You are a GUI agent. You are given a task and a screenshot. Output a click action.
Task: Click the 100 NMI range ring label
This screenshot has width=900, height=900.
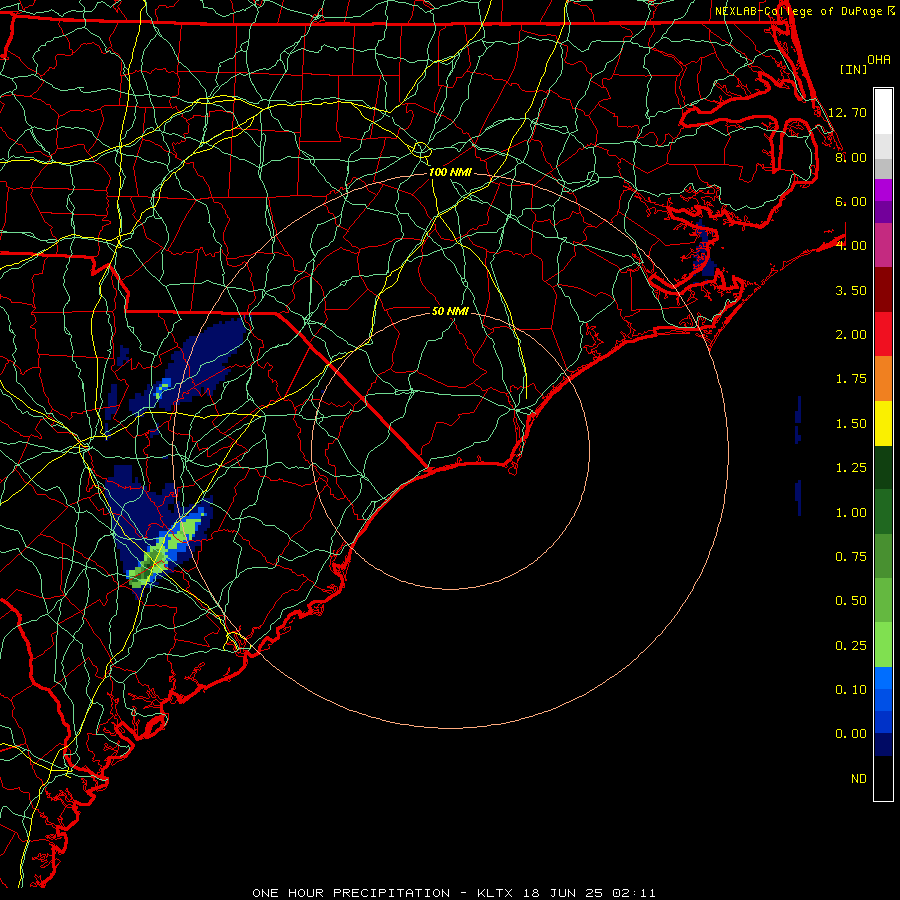pos(450,172)
